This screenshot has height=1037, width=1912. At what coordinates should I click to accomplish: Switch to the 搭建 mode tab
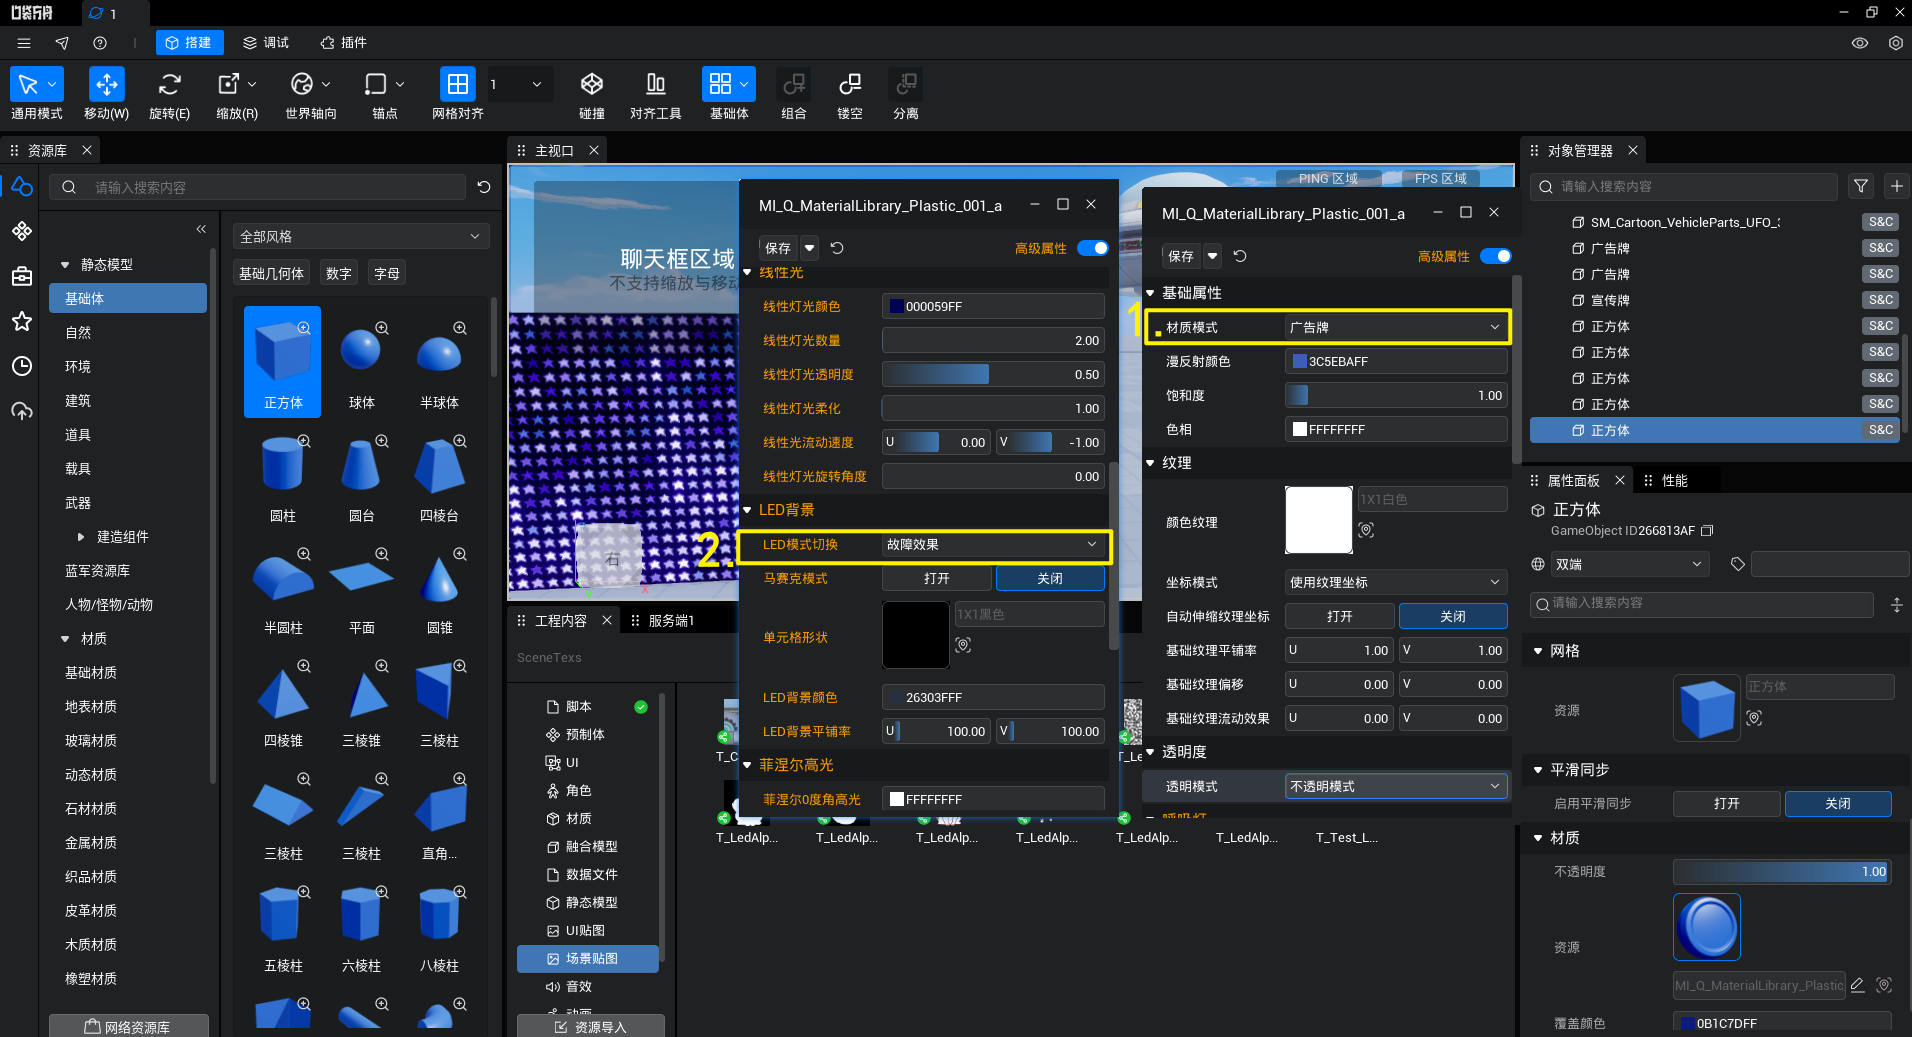(x=189, y=43)
